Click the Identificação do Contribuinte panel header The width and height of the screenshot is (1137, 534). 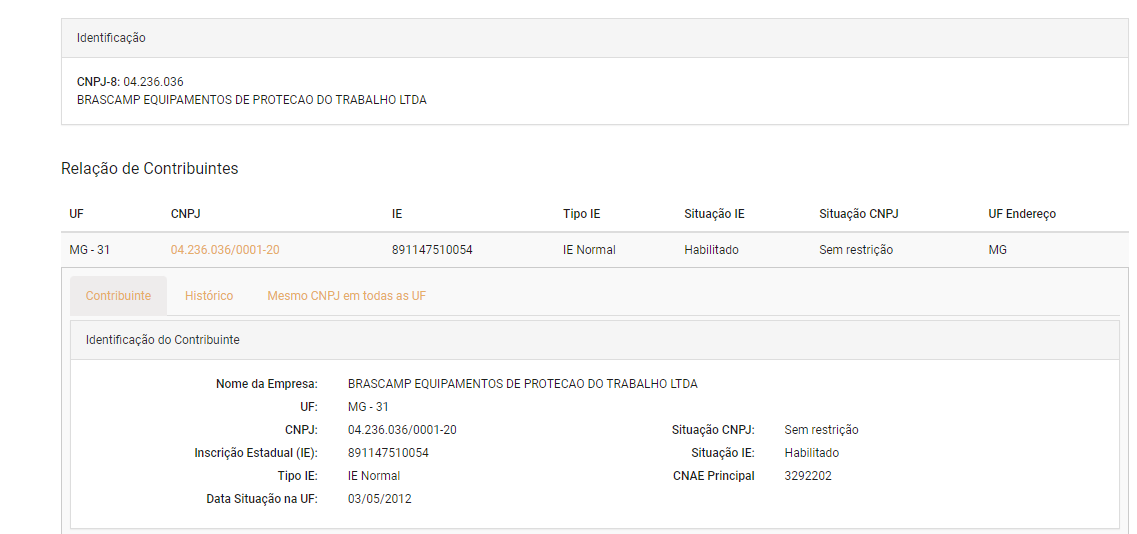tap(595, 340)
